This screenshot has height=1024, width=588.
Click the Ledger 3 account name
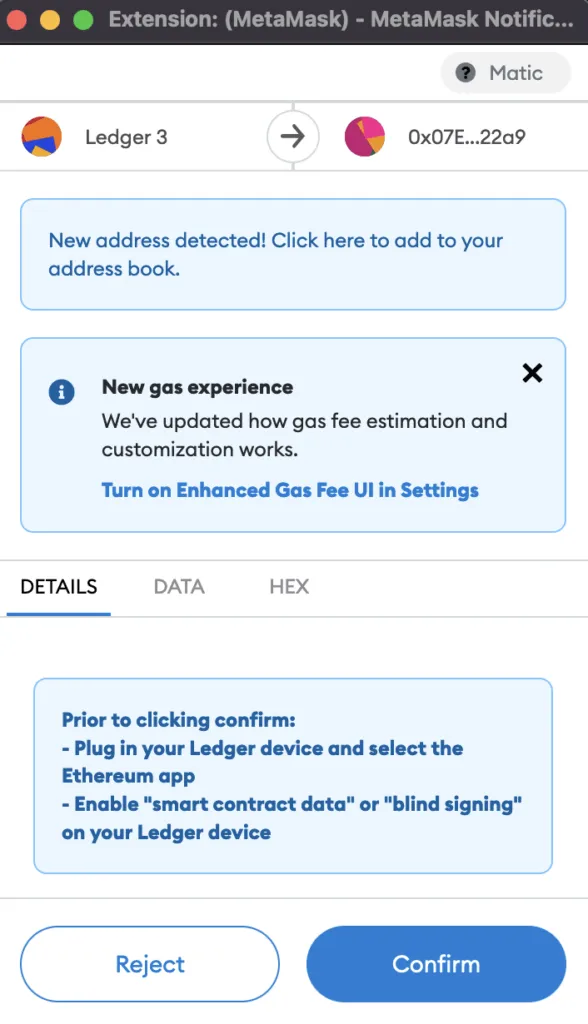click(x=126, y=137)
